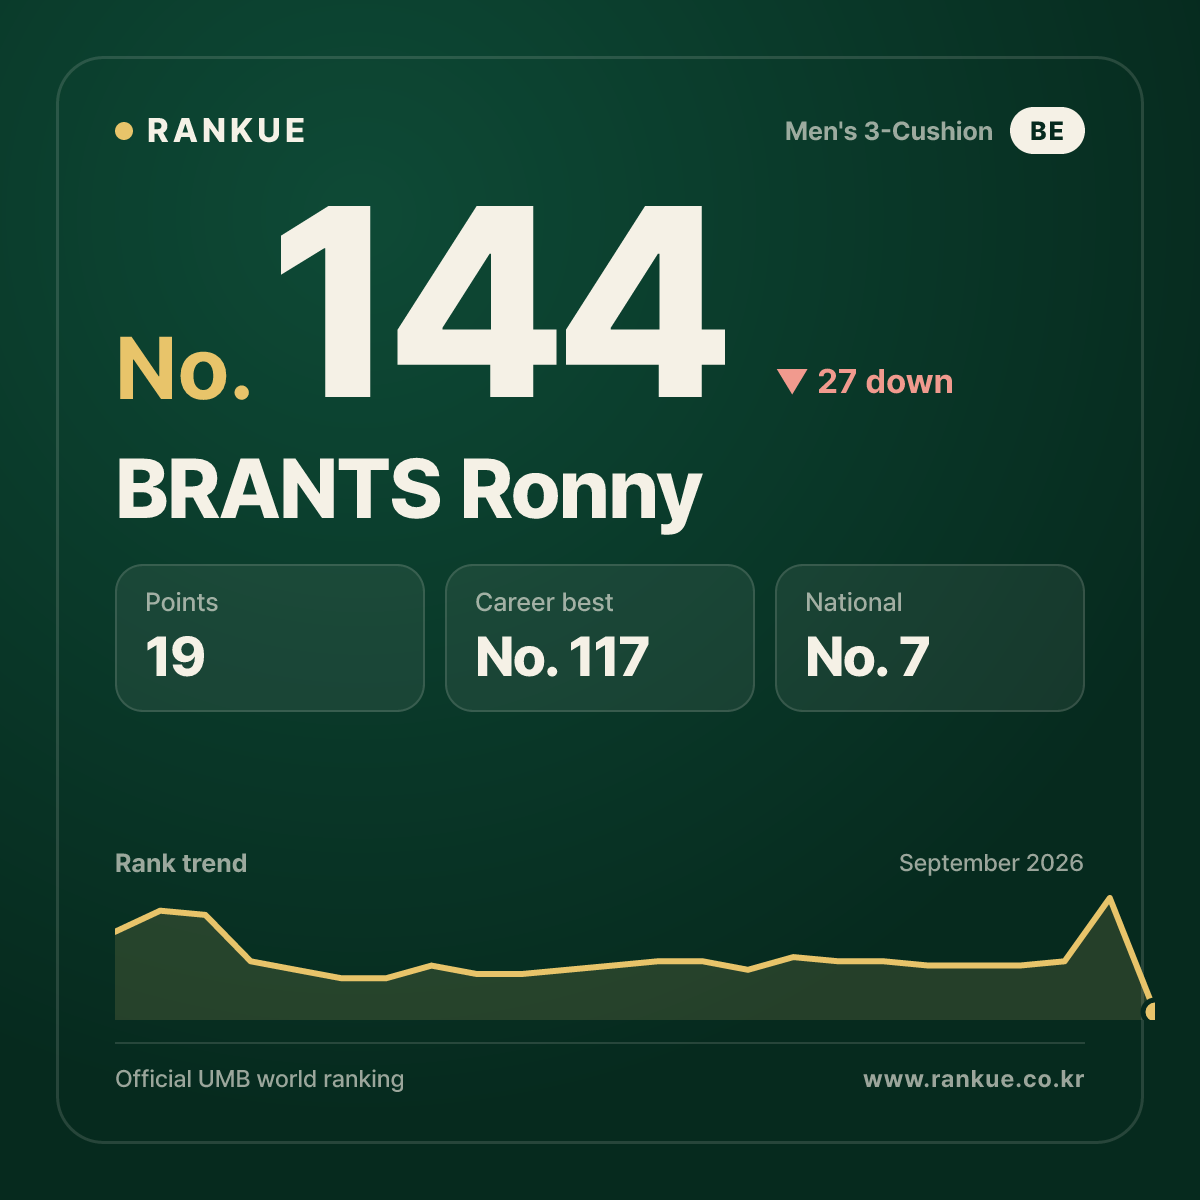The width and height of the screenshot is (1200, 1200).
Task: Click the Rank trend heading
Action: point(181,863)
